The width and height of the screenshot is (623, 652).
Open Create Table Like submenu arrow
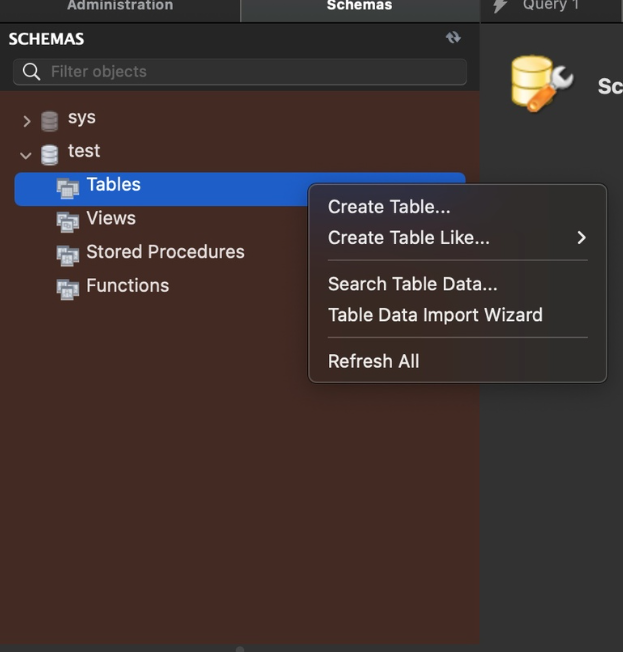[581, 238]
